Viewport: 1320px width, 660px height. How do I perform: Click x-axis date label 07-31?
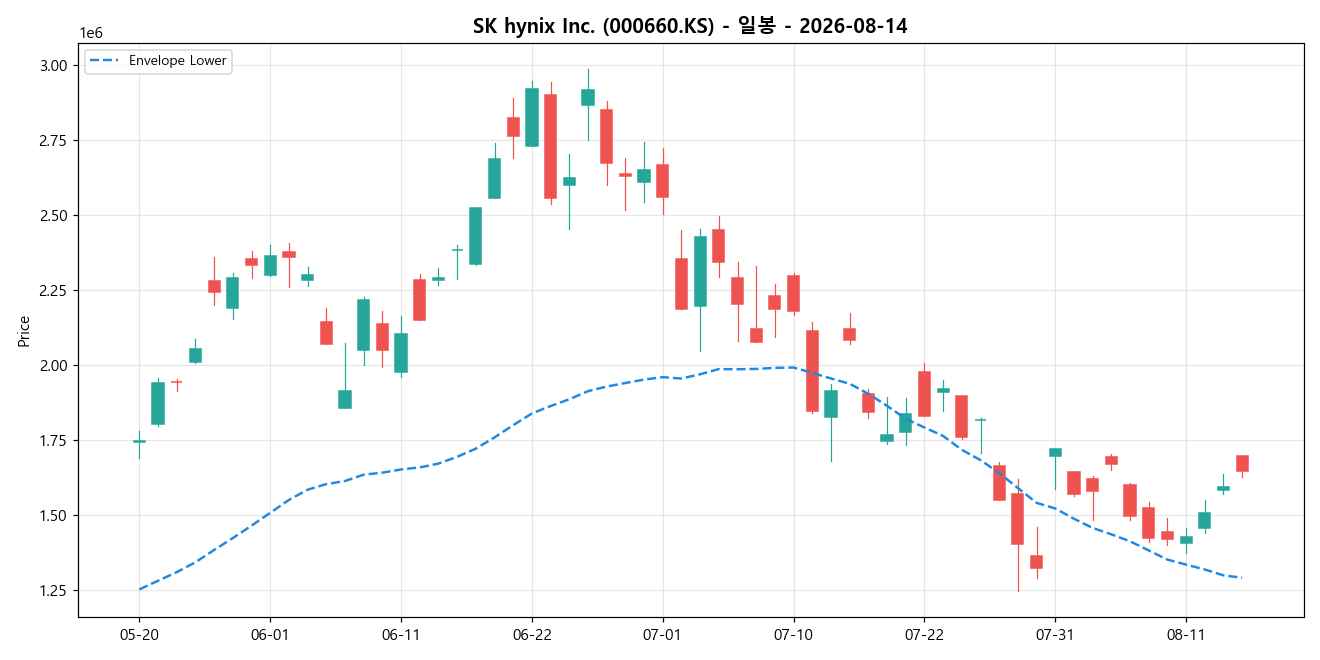(1055, 634)
